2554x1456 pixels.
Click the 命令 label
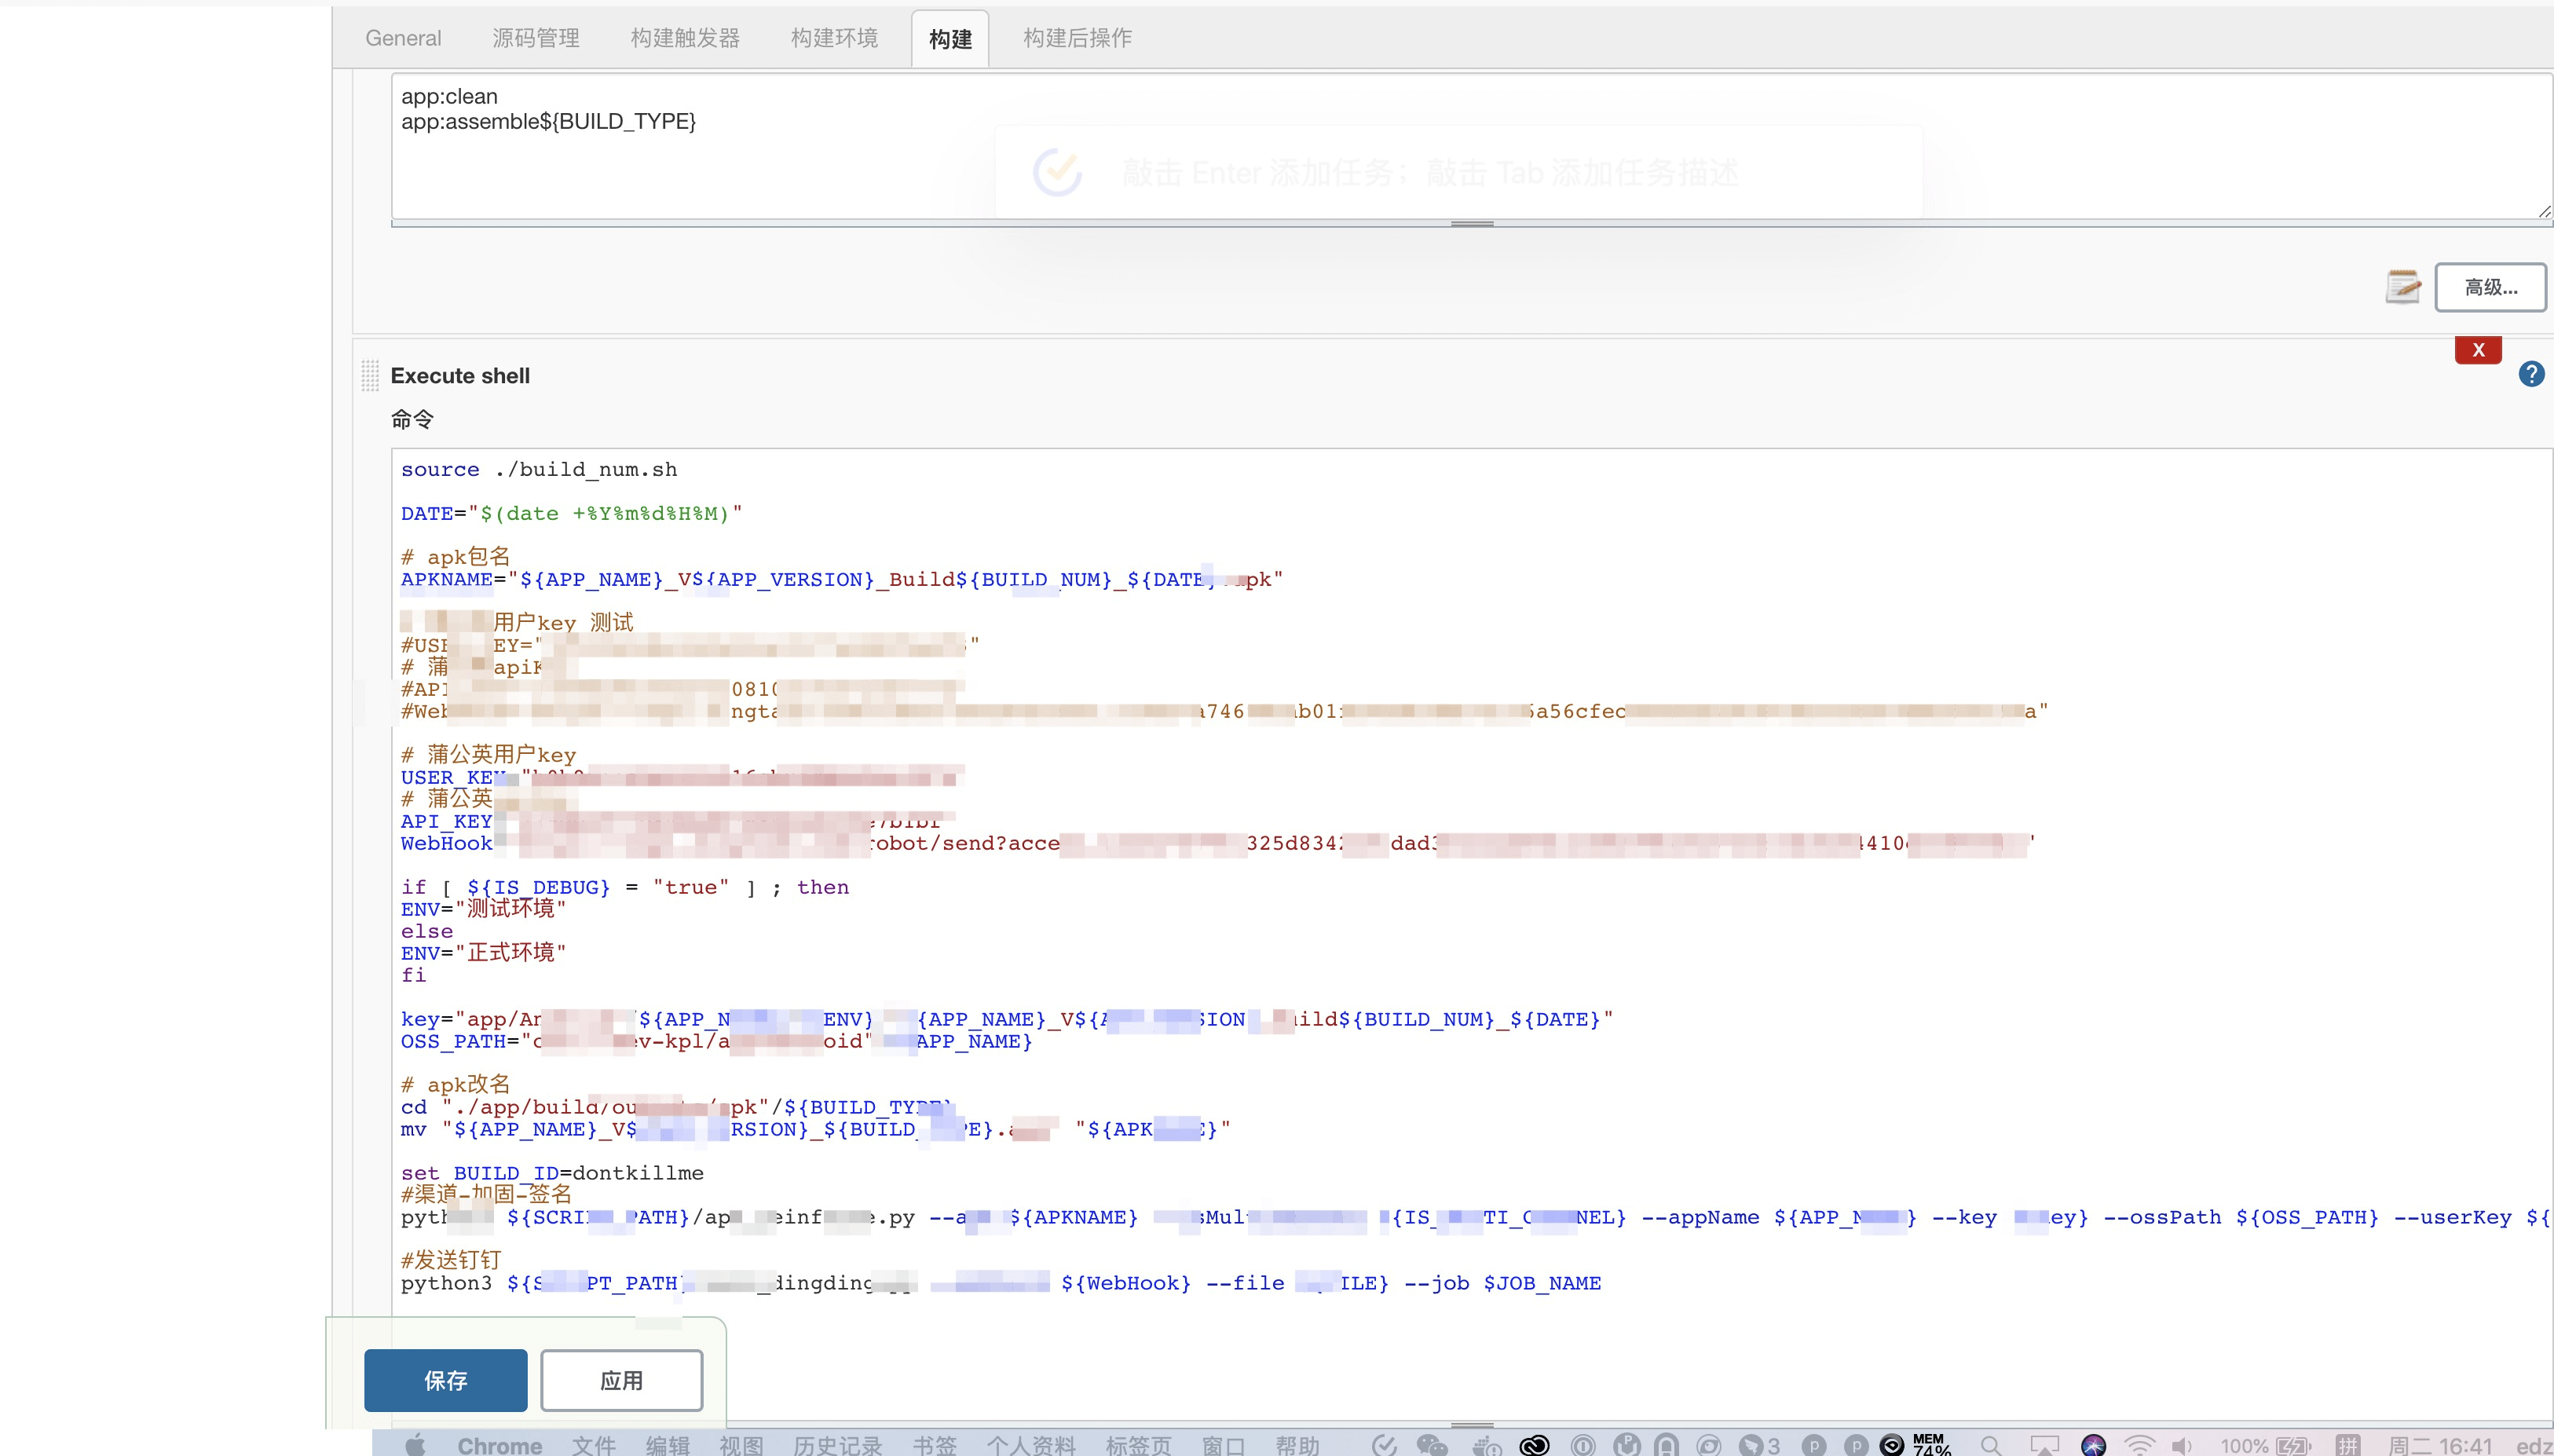(x=412, y=419)
